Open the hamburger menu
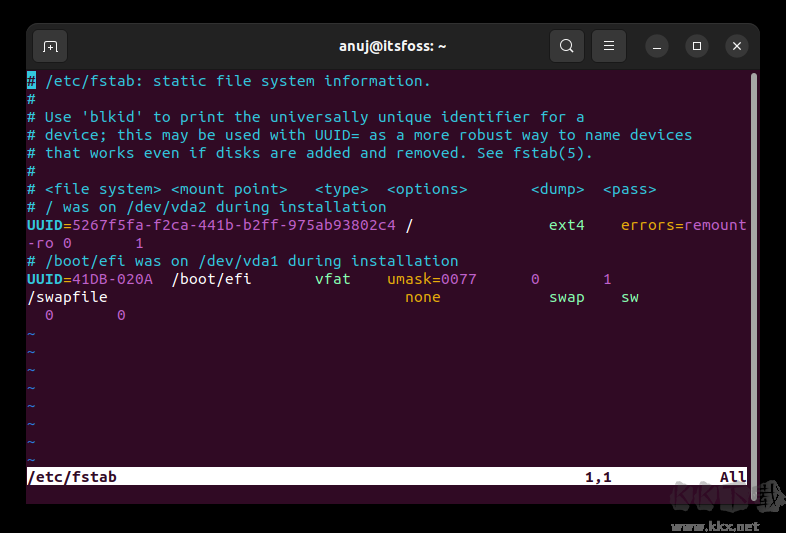 click(x=609, y=46)
